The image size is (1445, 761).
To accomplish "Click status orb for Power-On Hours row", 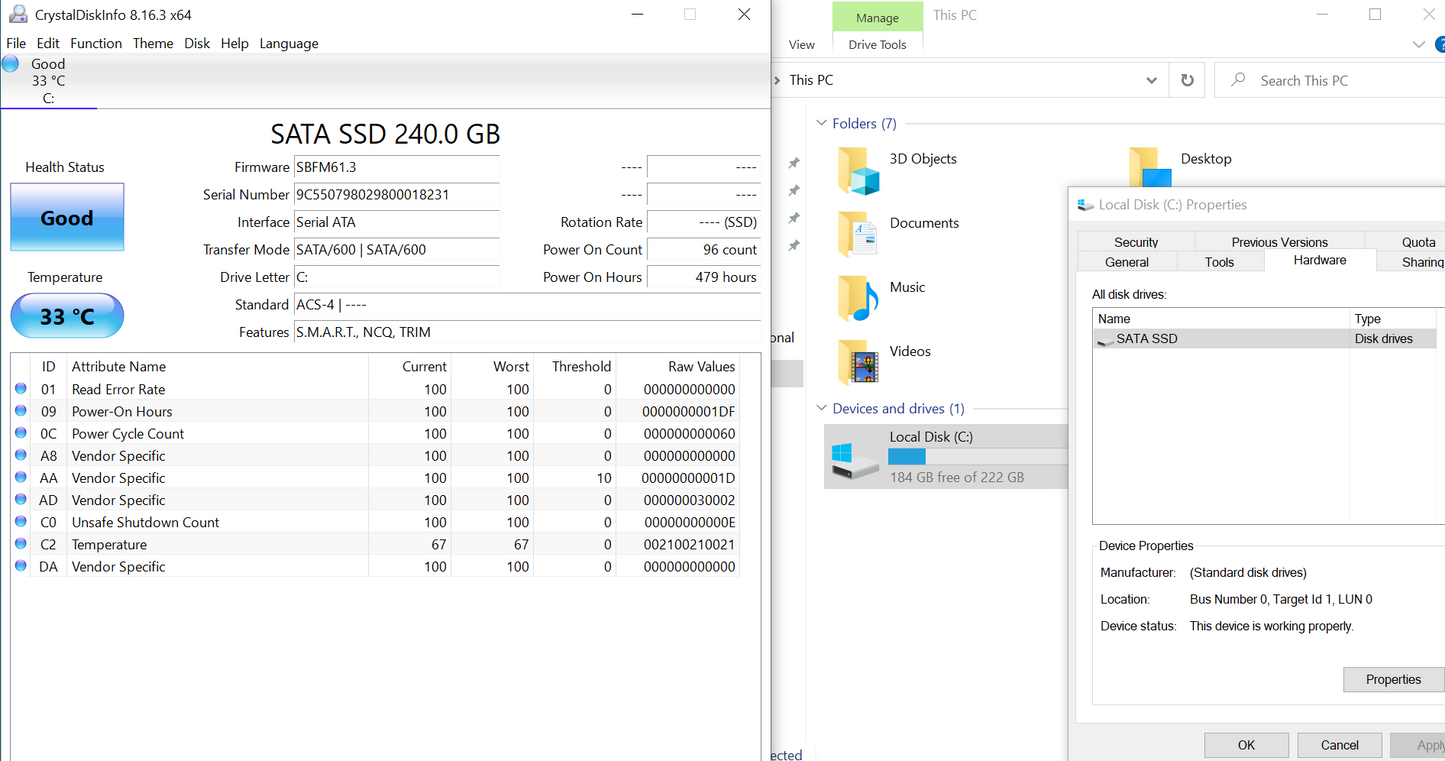I will click(x=20, y=411).
